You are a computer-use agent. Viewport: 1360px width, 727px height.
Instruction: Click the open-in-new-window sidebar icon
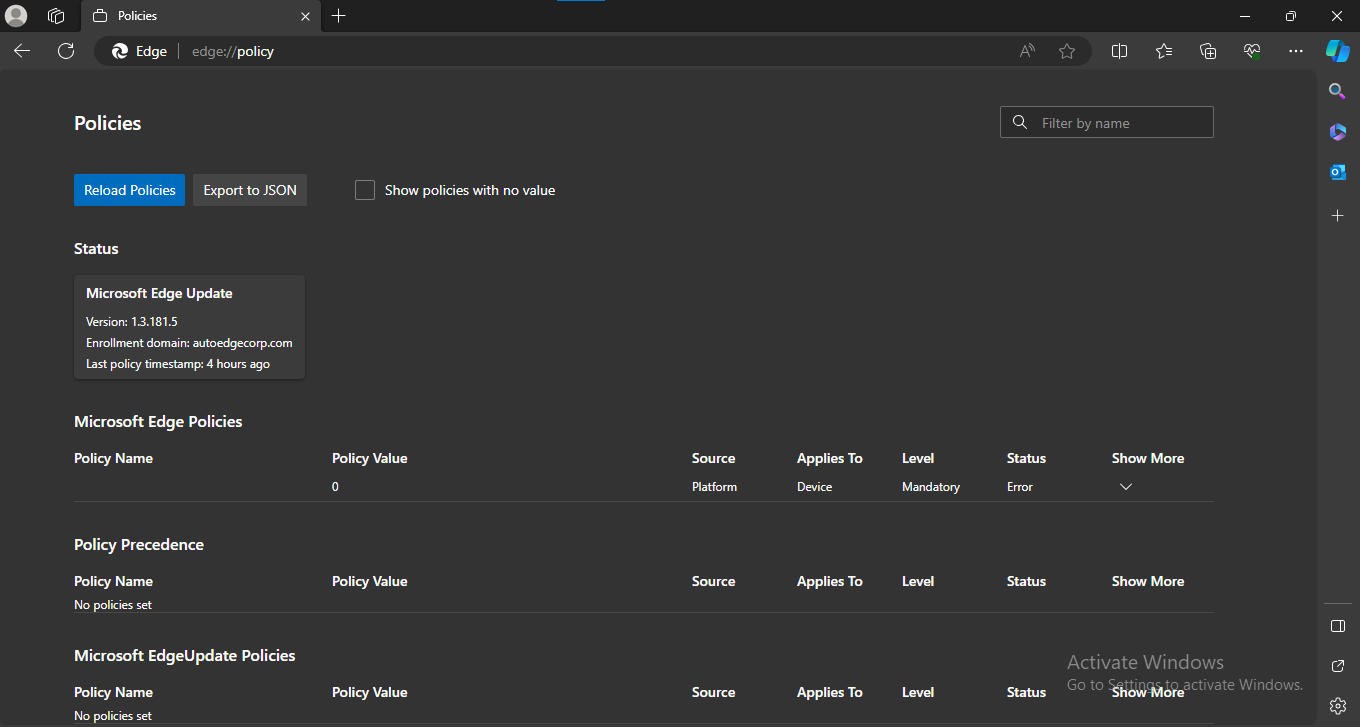tap(1338, 666)
